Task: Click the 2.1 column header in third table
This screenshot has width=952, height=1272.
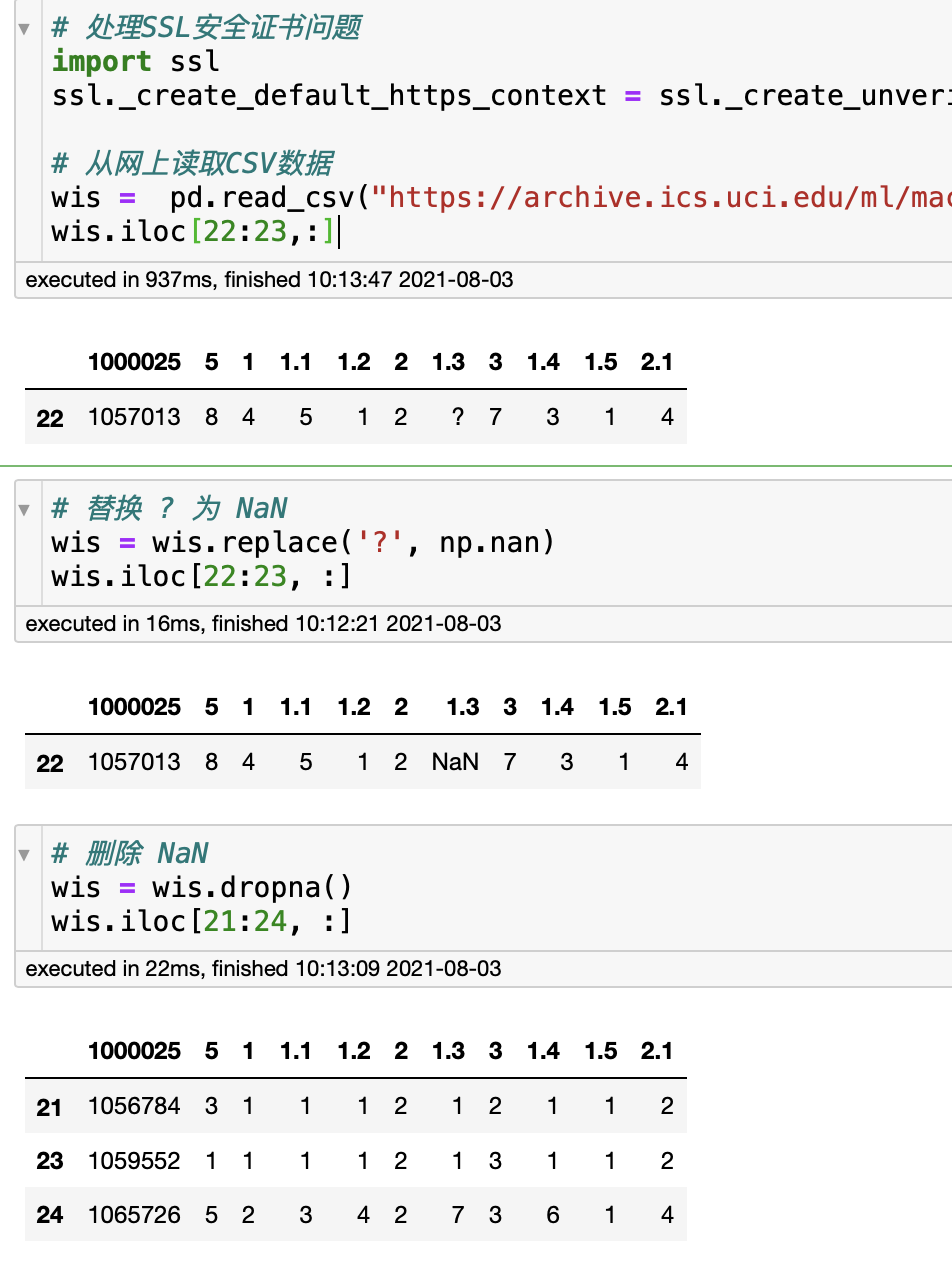Action: [657, 1051]
